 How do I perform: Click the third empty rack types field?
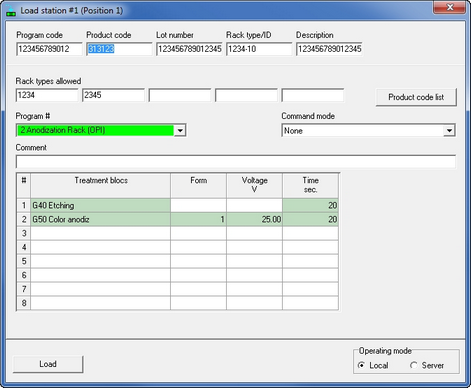point(180,95)
